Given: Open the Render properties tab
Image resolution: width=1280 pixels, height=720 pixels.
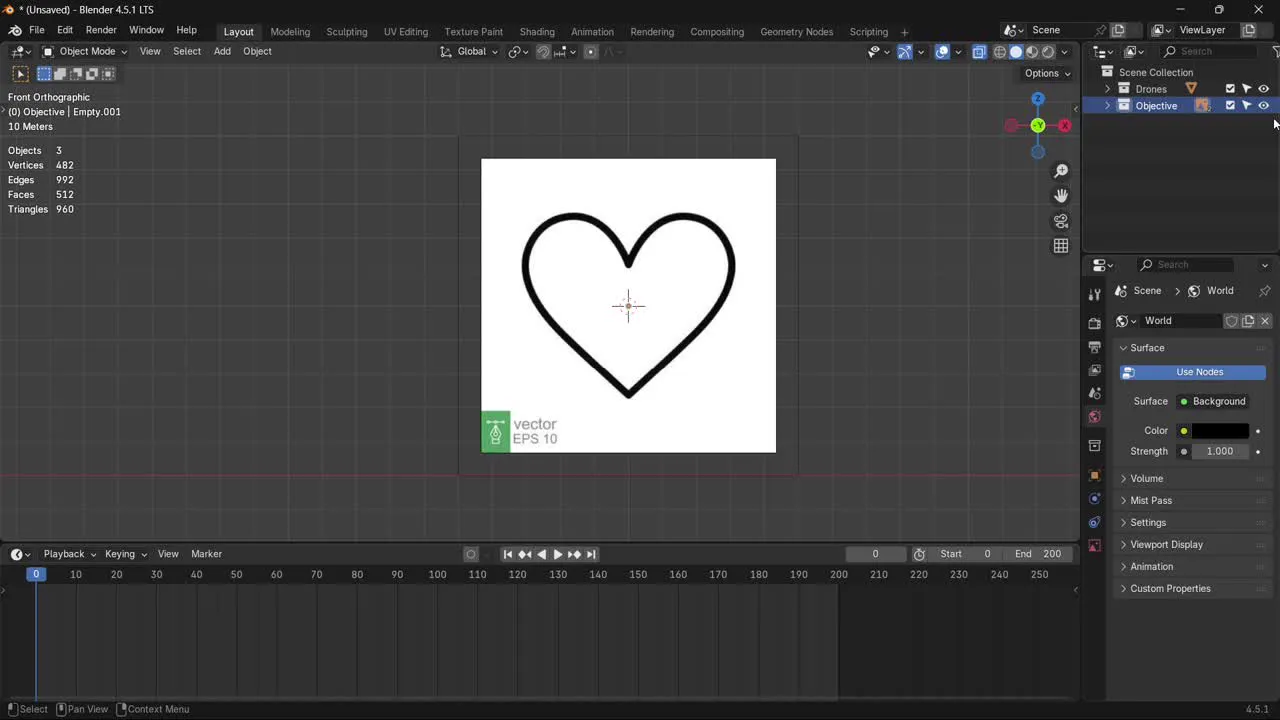Looking at the screenshot, I should 1094,323.
